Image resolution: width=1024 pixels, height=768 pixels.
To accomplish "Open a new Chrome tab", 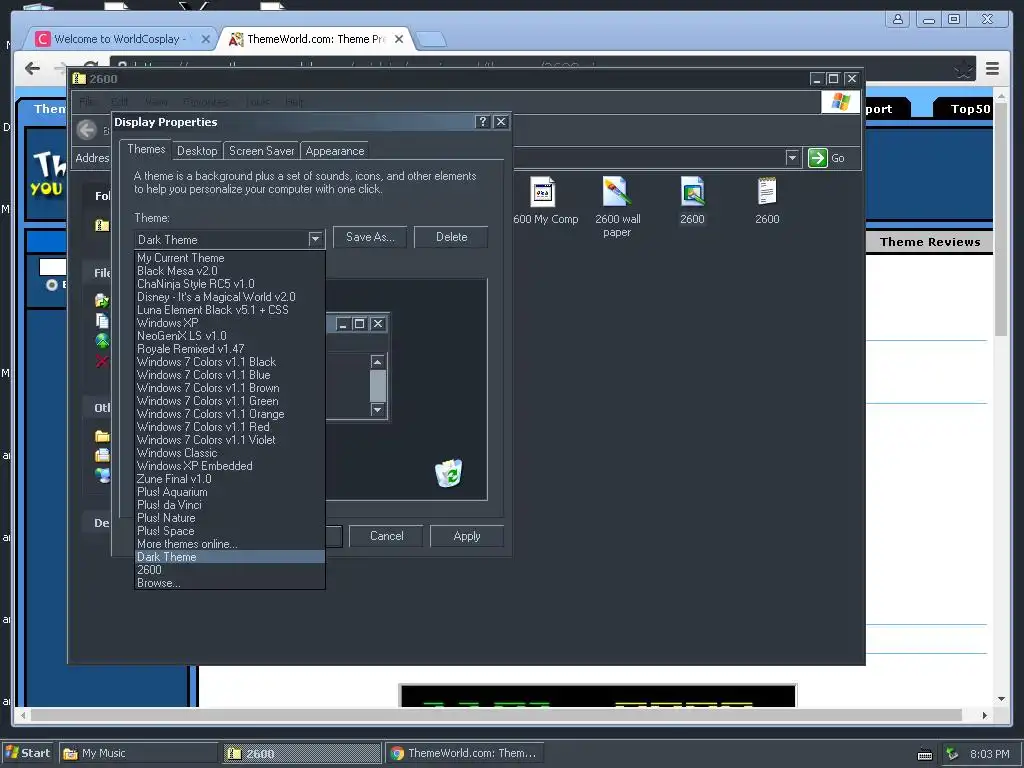I will (x=432, y=39).
